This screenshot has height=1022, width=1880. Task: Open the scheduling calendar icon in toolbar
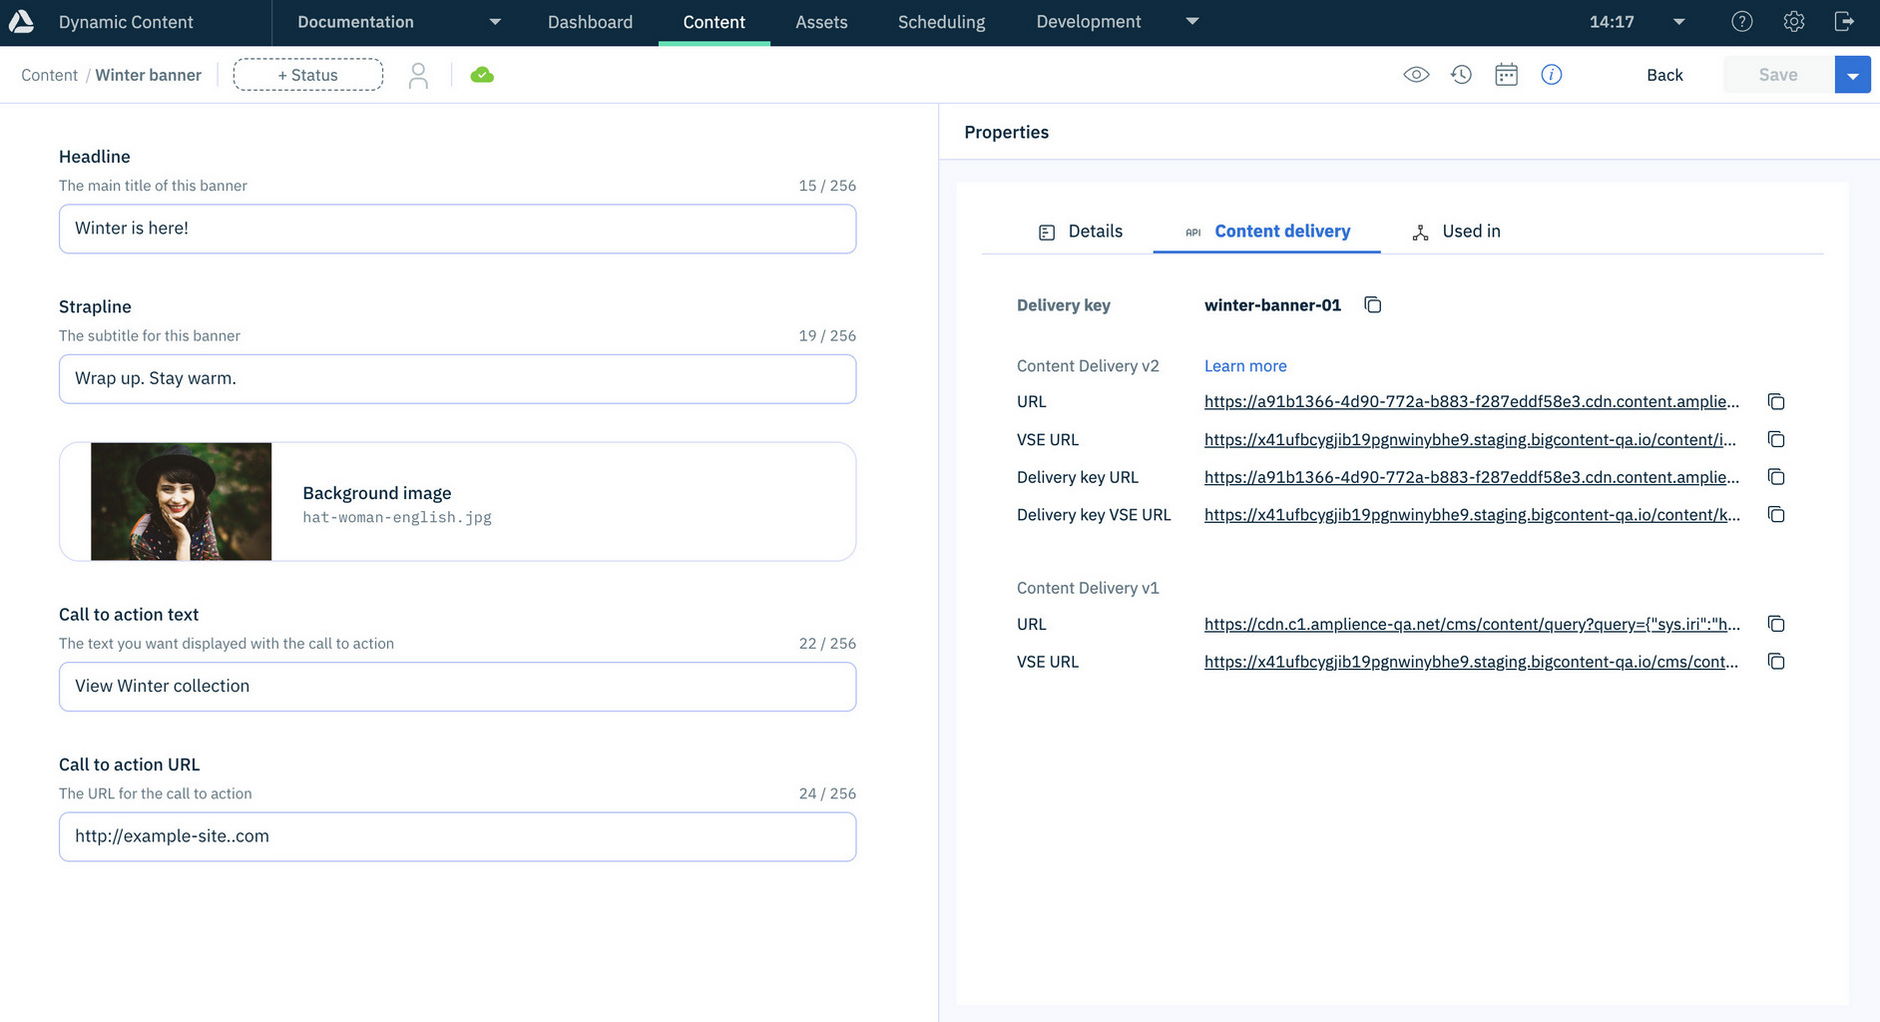pyautogui.click(x=1506, y=75)
